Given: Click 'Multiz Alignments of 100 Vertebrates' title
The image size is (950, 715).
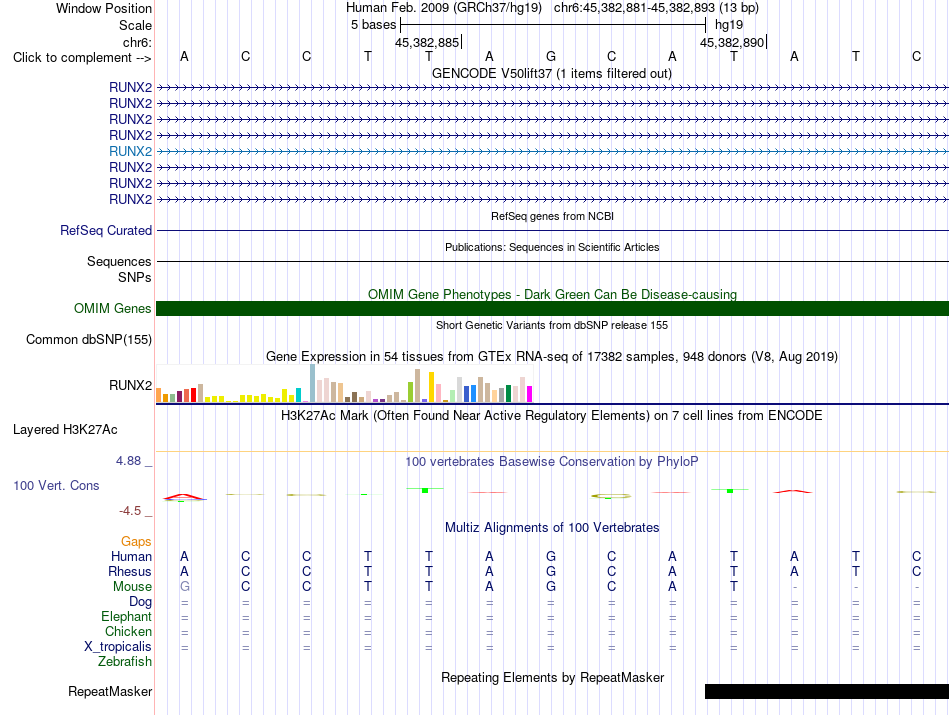Looking at the screenshot, I should coord(552,528).
